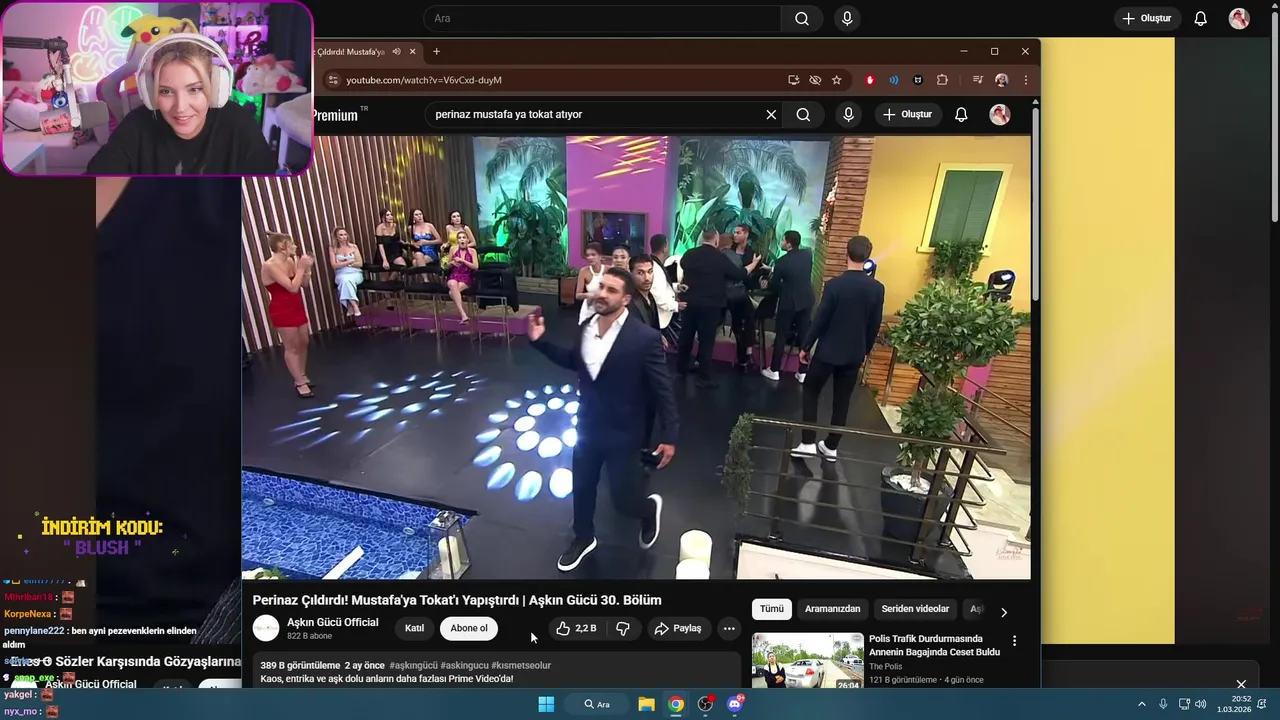Screen dimensions: 1280x720
Task: Click 'Oluştur' in the front YouTube window
Action: click(x=907, y=115)
